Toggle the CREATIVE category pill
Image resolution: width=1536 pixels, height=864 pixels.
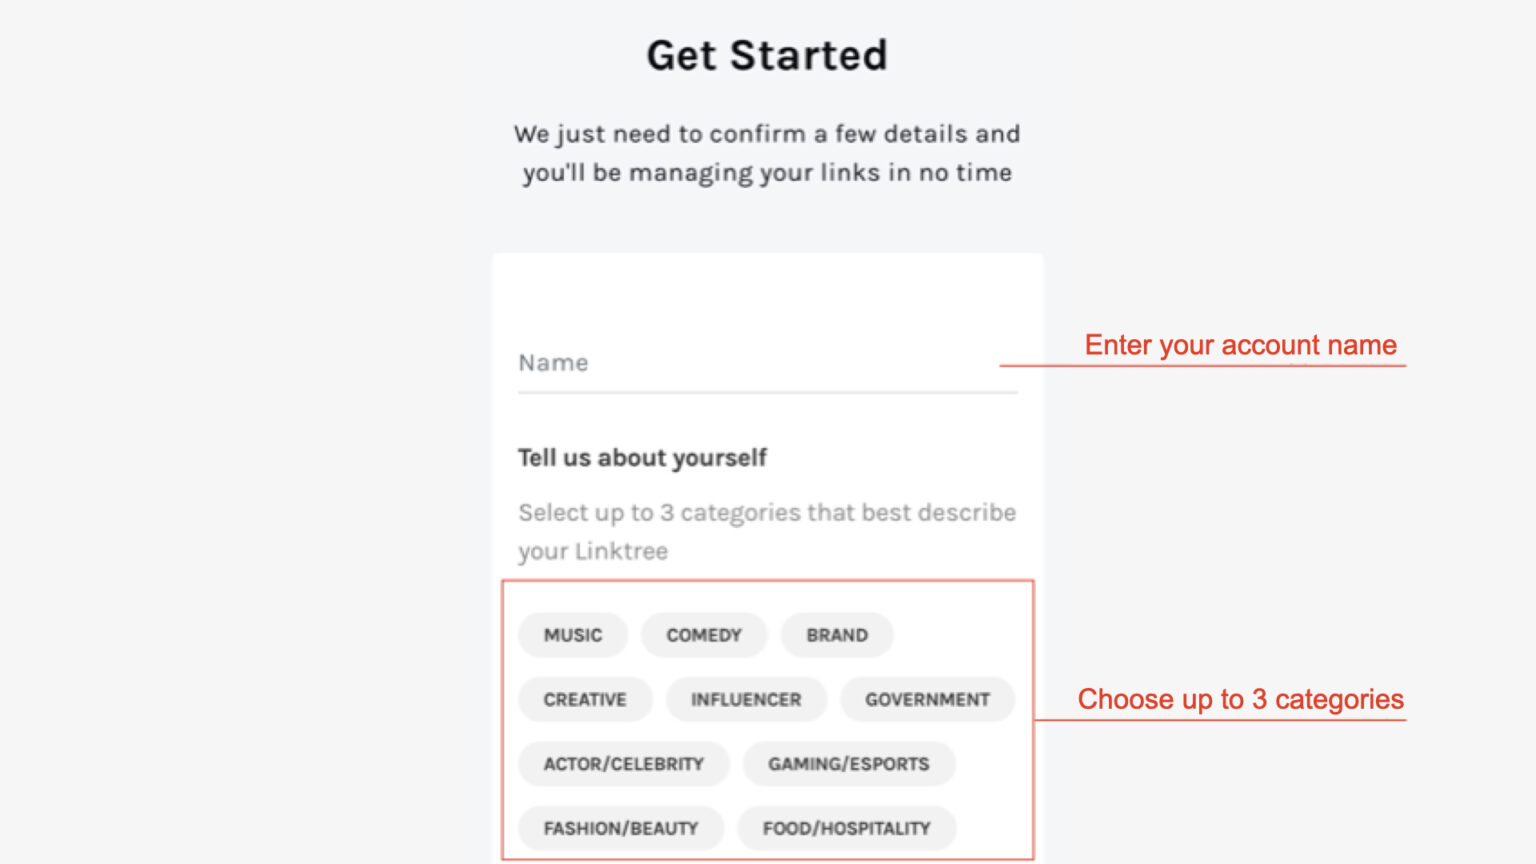point(585,699)
